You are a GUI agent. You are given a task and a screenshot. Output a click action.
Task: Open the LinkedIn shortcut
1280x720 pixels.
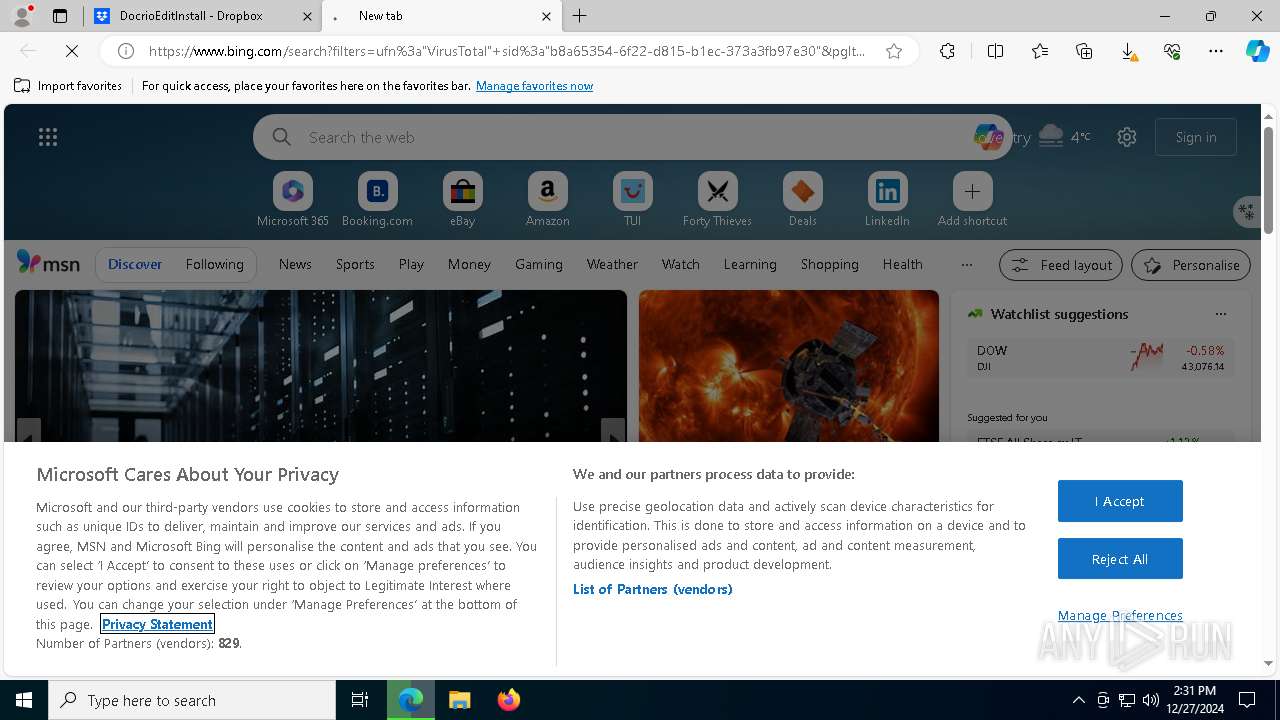point(887,199)
